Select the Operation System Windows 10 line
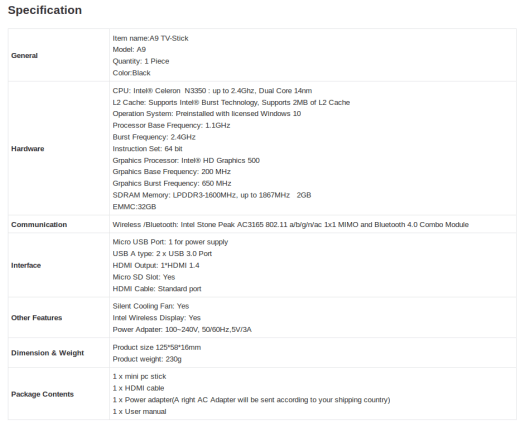The height and width of the screenshot is (429, 525). 207,114
